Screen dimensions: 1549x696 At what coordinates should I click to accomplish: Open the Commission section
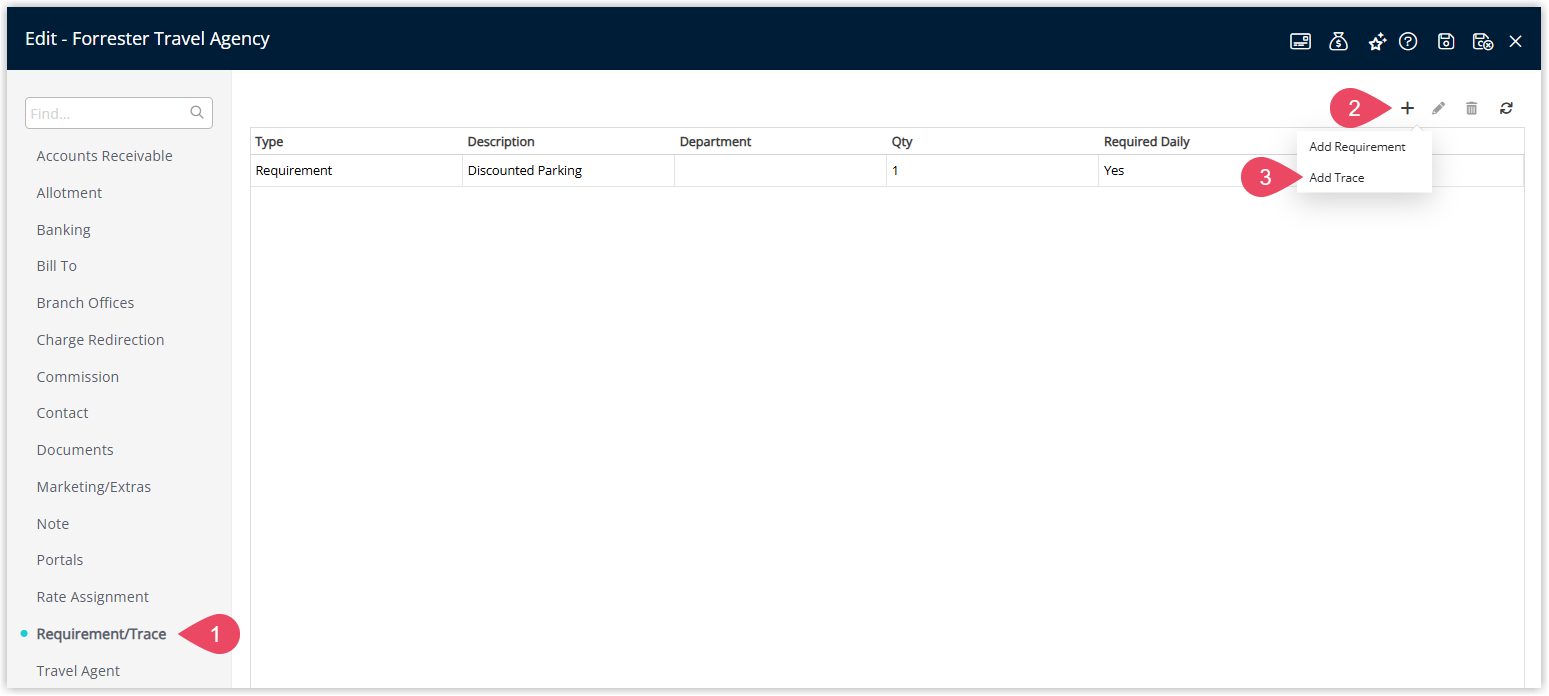pos(77,377)
